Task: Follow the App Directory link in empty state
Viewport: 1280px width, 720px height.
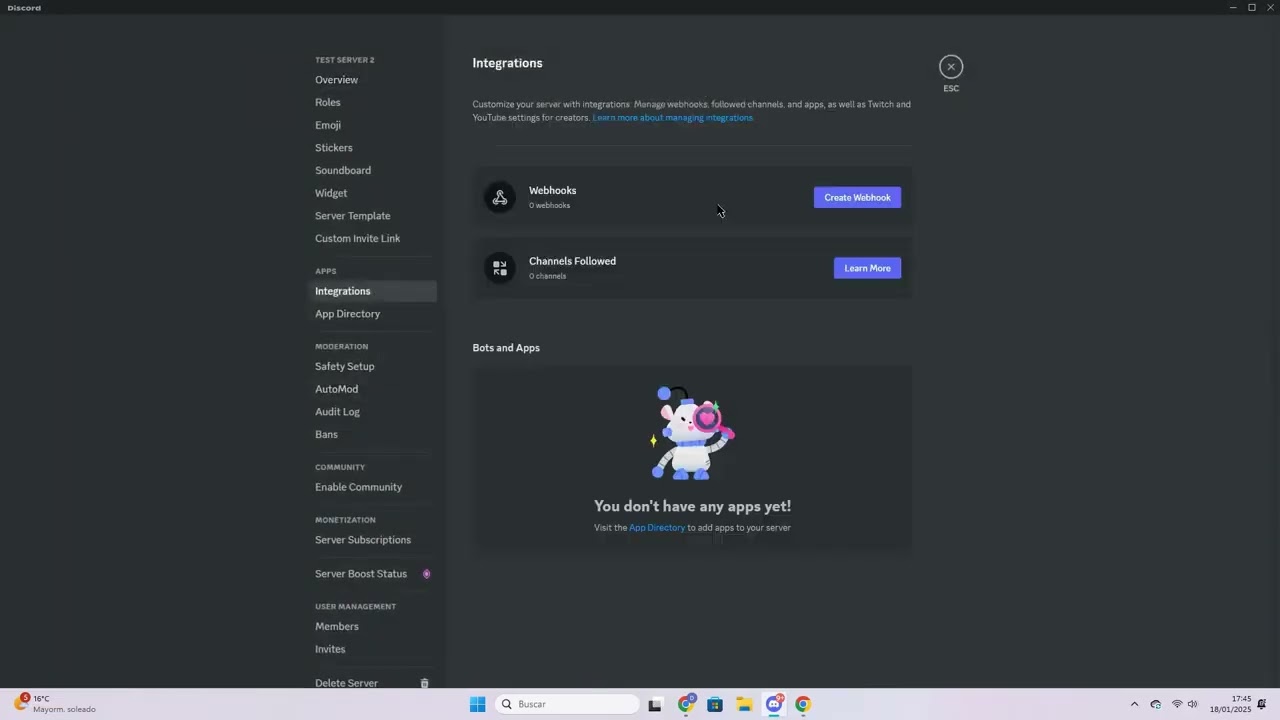Action: [x=657, y=528]
